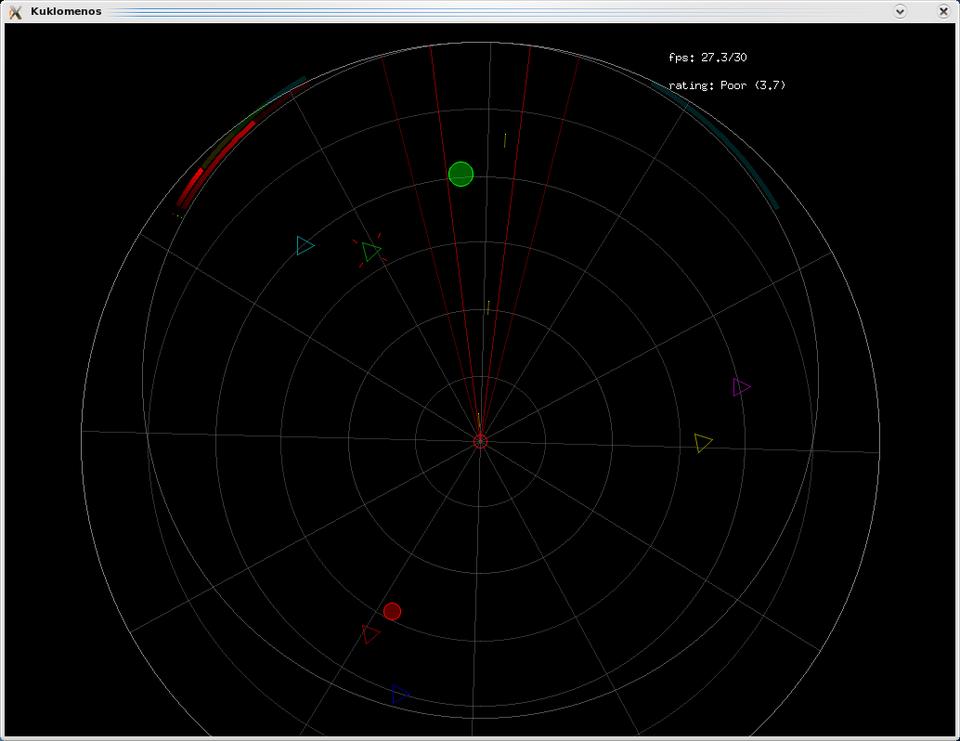960x741 pixels.
Task: Click the rating Poor (3.7) text
Action: tap(727, 86)
